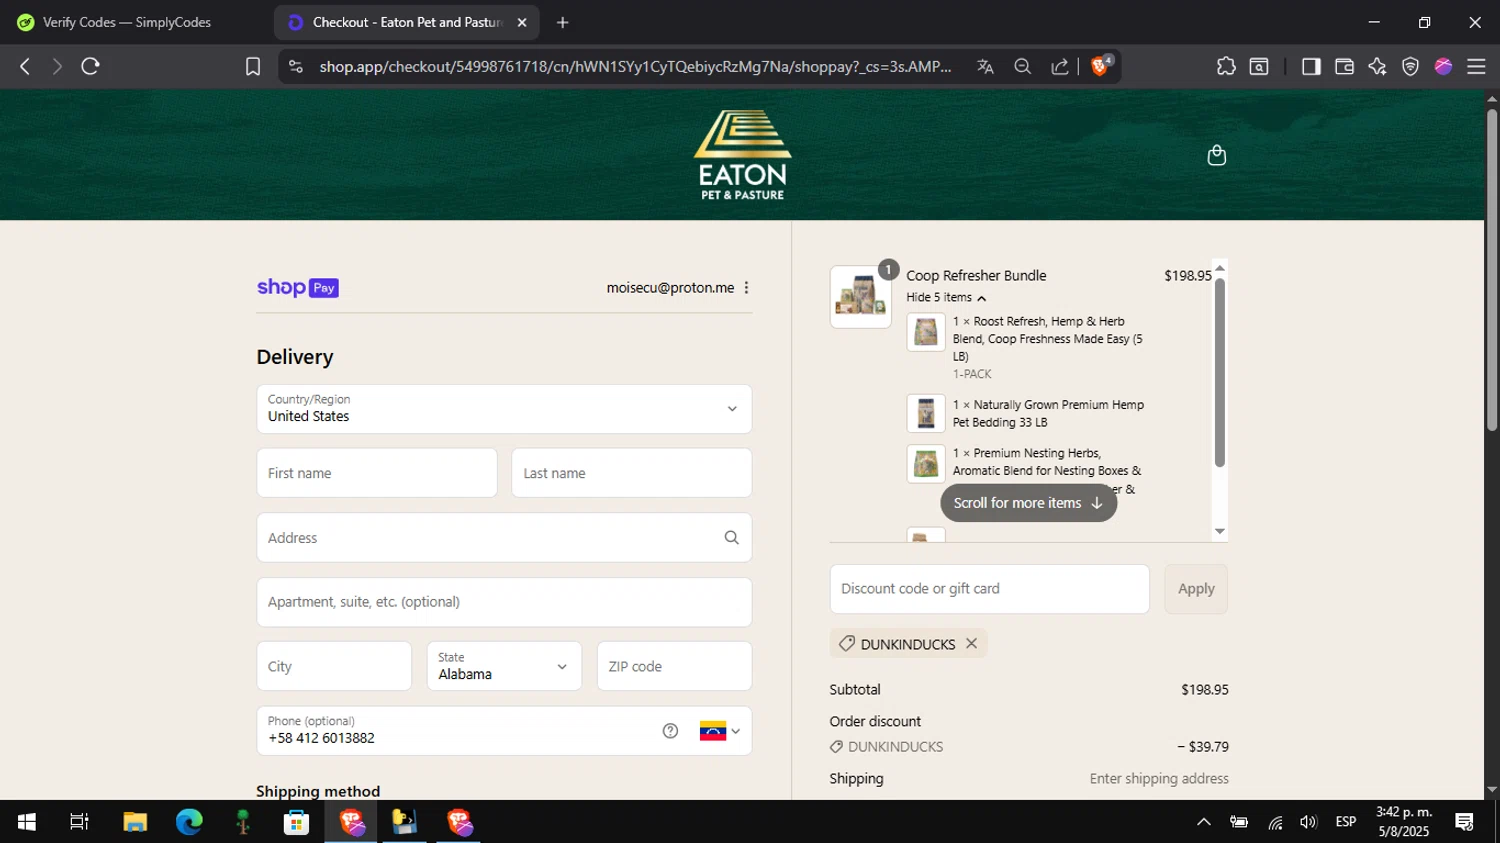1500x843 pixels.
Task: Click the Eaton Pet & Pasture logo
Action: 743,155
